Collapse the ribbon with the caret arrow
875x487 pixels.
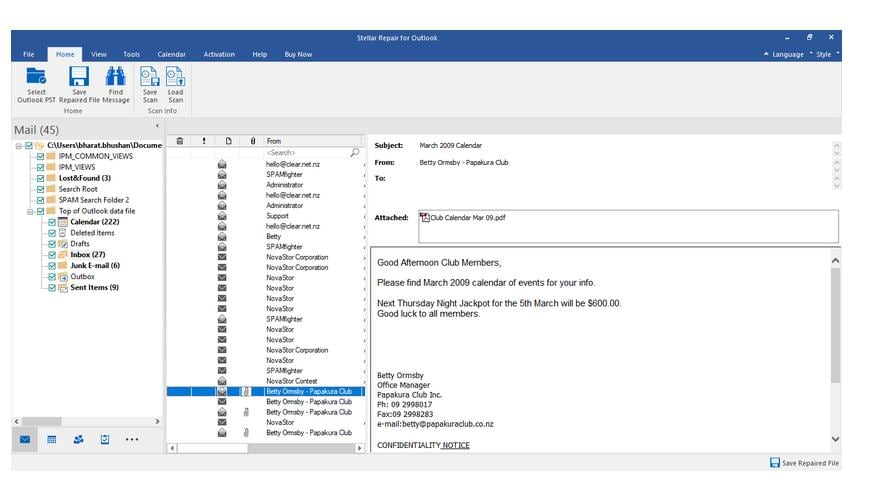tap(766, 54)
